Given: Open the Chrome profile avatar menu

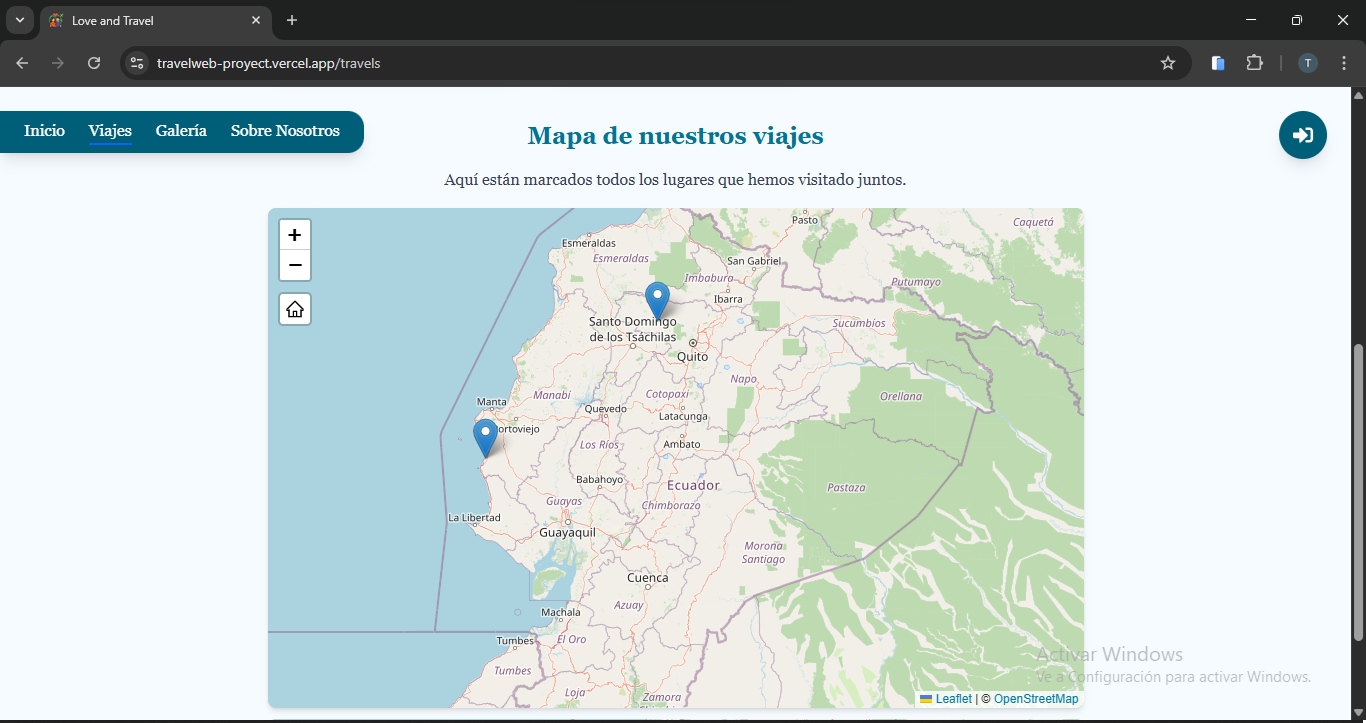Looking at the screenshot, I should pos(1308,63).
